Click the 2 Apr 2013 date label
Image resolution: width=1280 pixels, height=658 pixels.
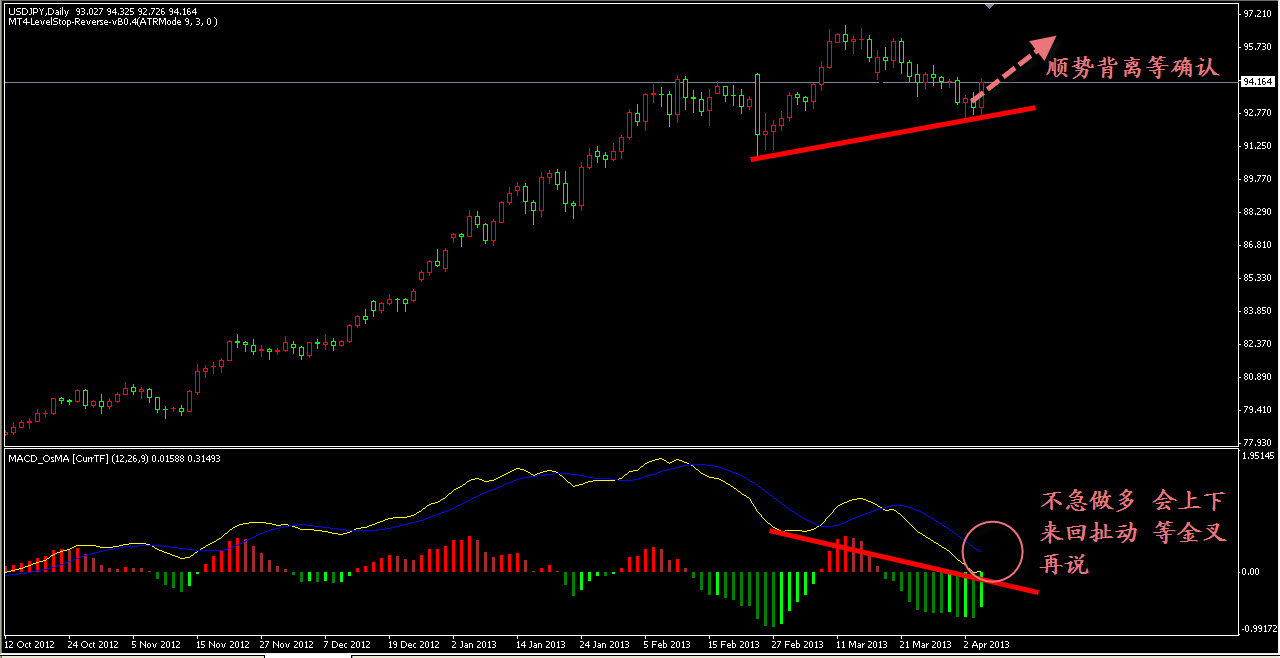(987, 645)
